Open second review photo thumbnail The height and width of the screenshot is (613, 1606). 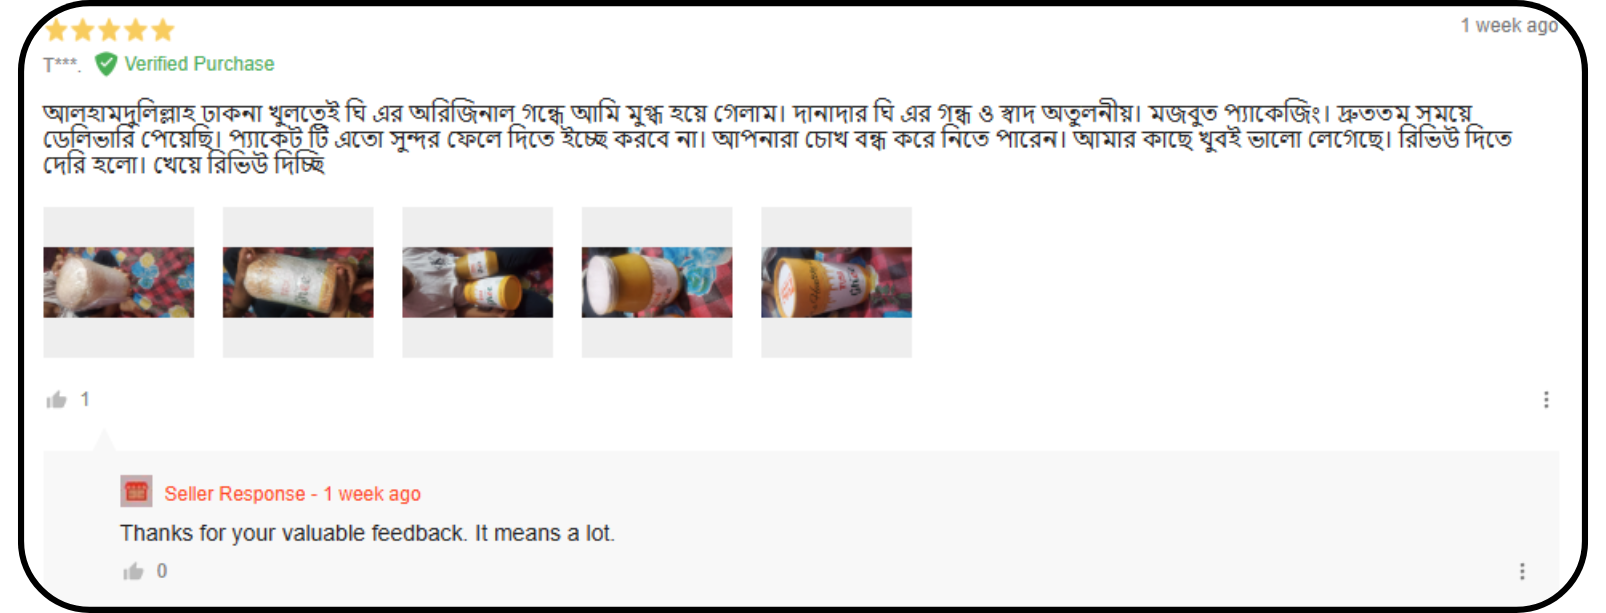[298, 282]
